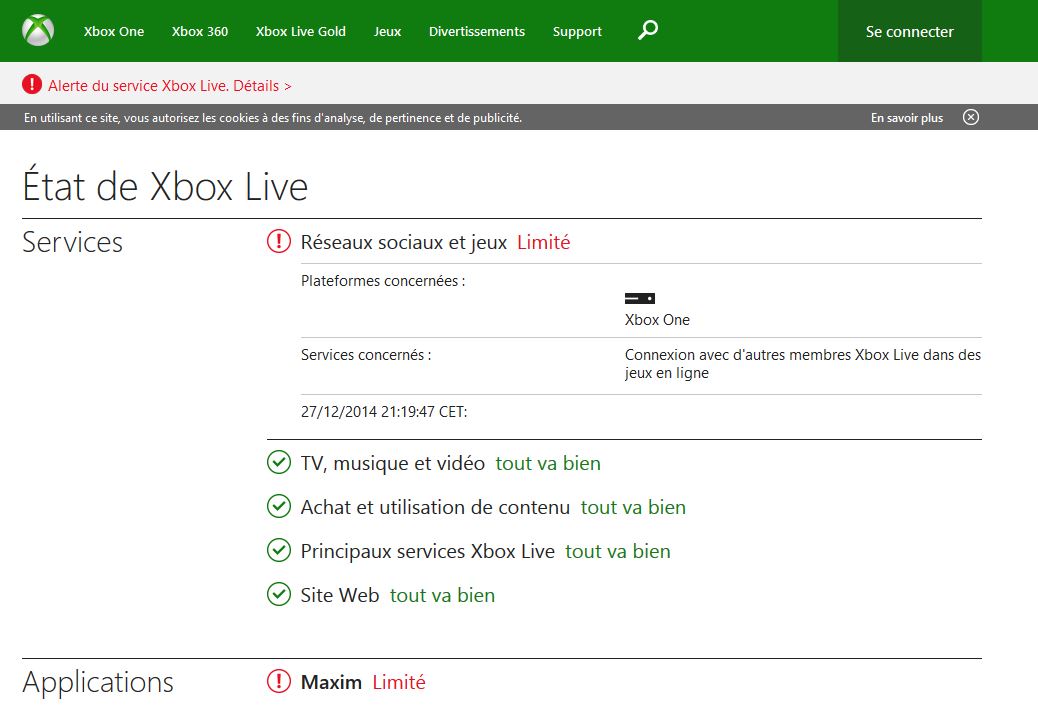Click 'tout va bien' beside Achat et utilisation
The width and height of the screenshot is (1038, 724).
(634, 508)
